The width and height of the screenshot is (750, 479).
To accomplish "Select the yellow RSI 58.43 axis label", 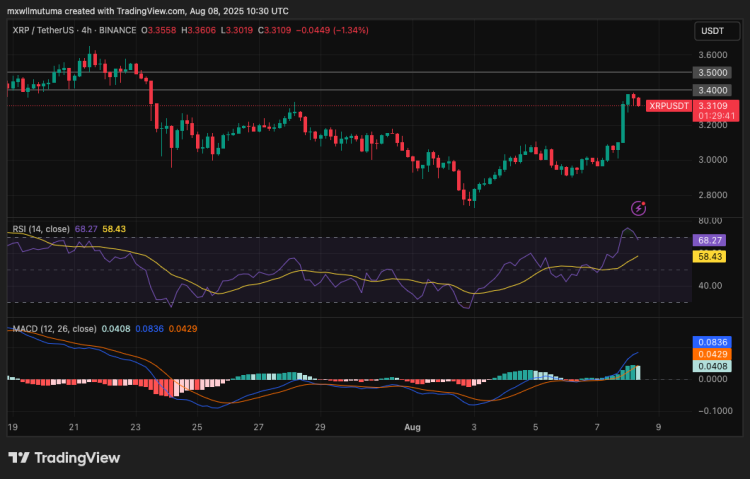I will (x=708, y=257).
